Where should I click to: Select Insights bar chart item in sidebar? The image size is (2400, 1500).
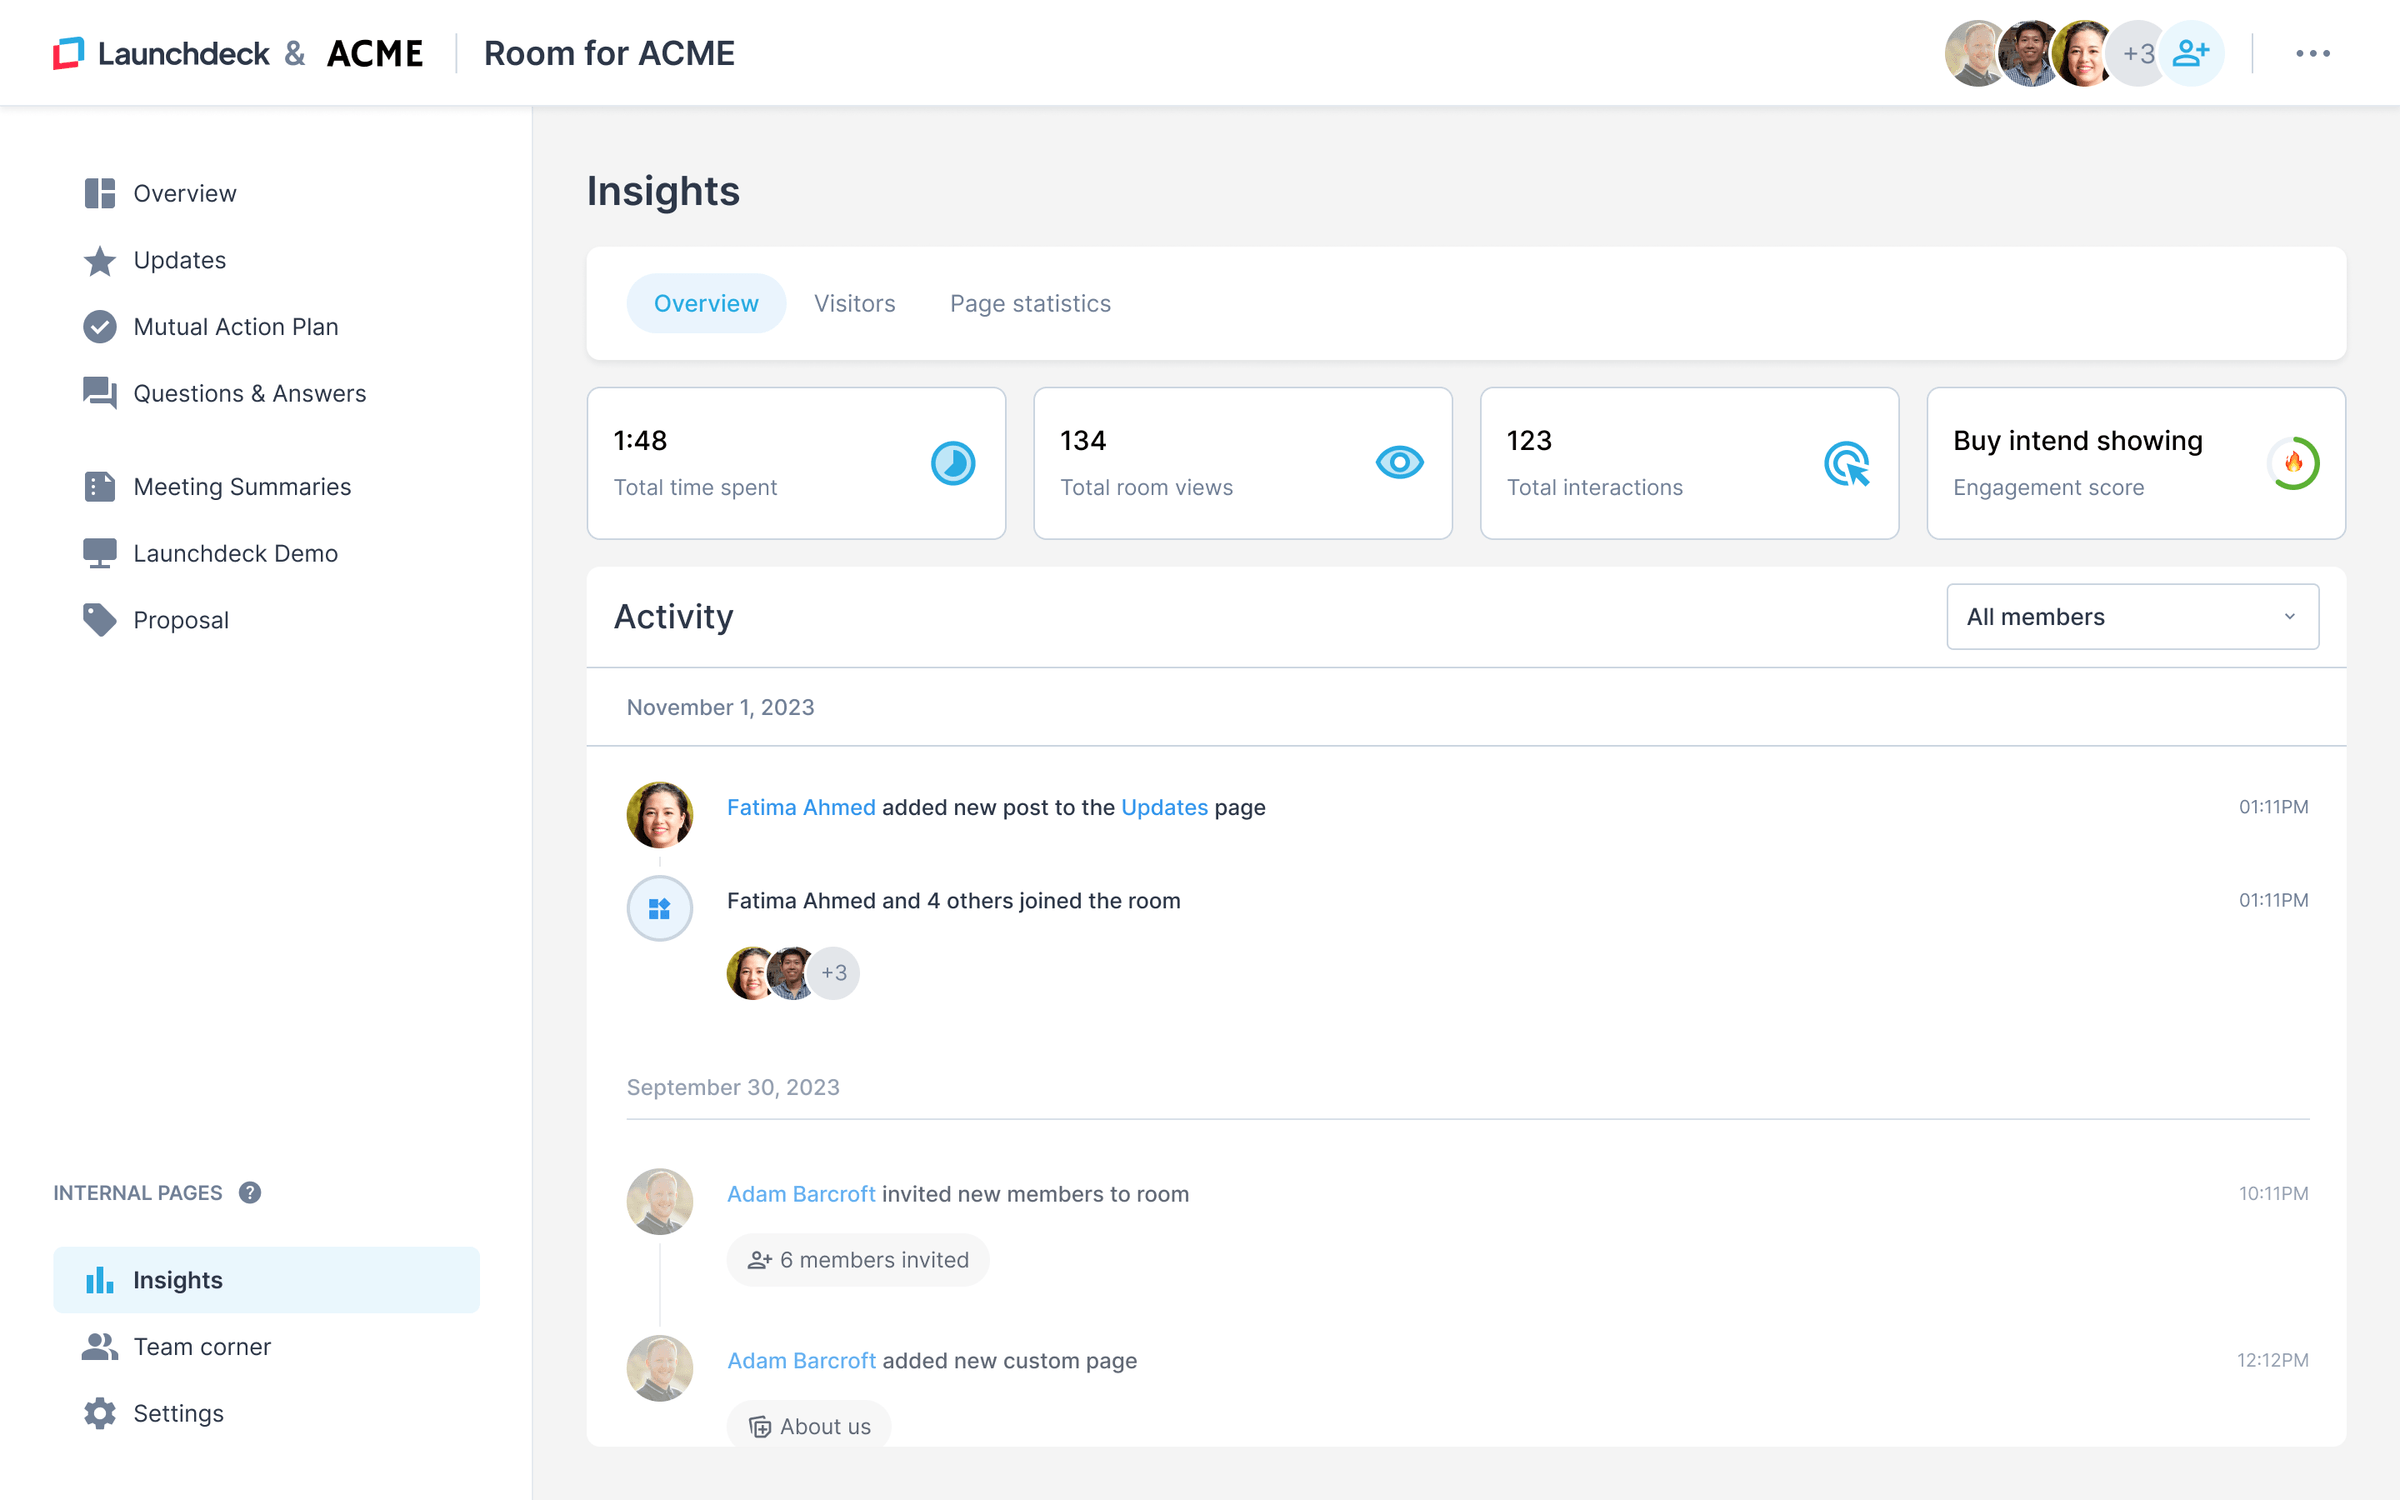pyautogui.click(x=266, y=1280)
